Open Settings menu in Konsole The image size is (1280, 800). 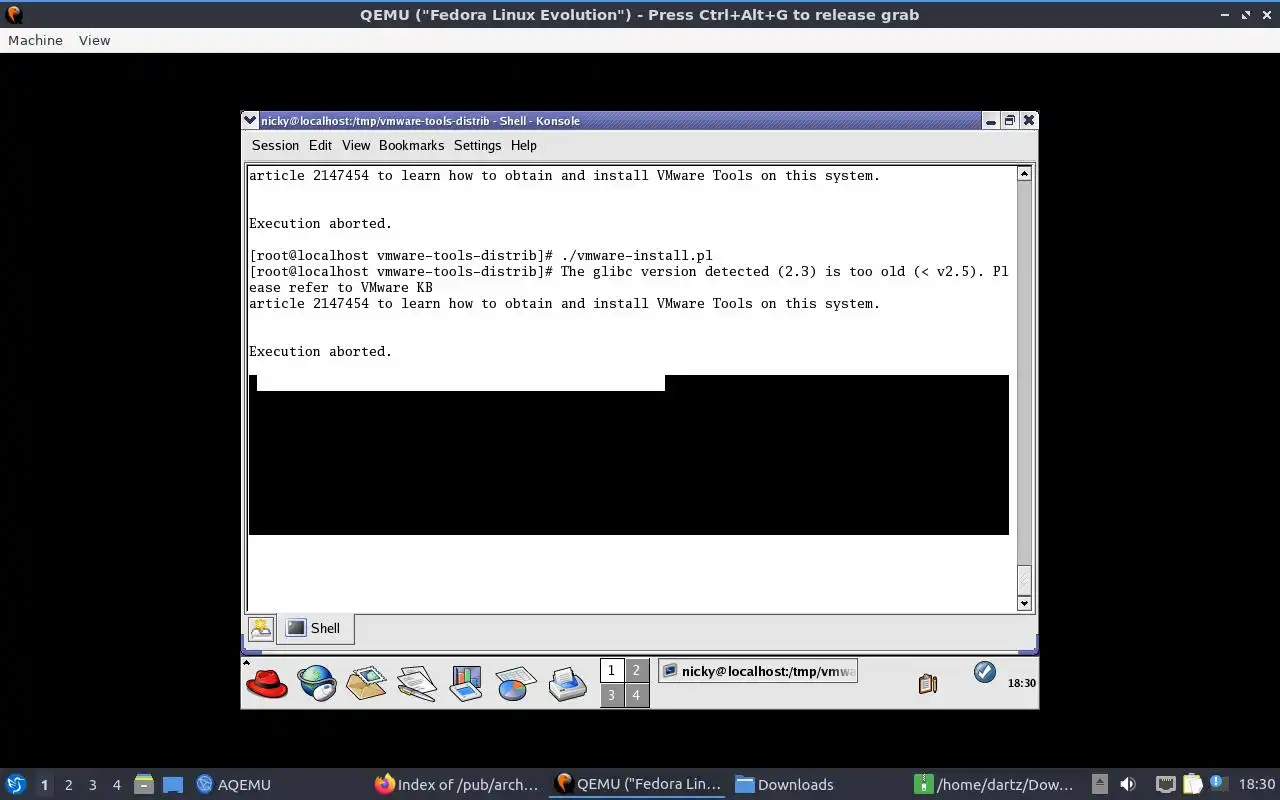[477, 145]
